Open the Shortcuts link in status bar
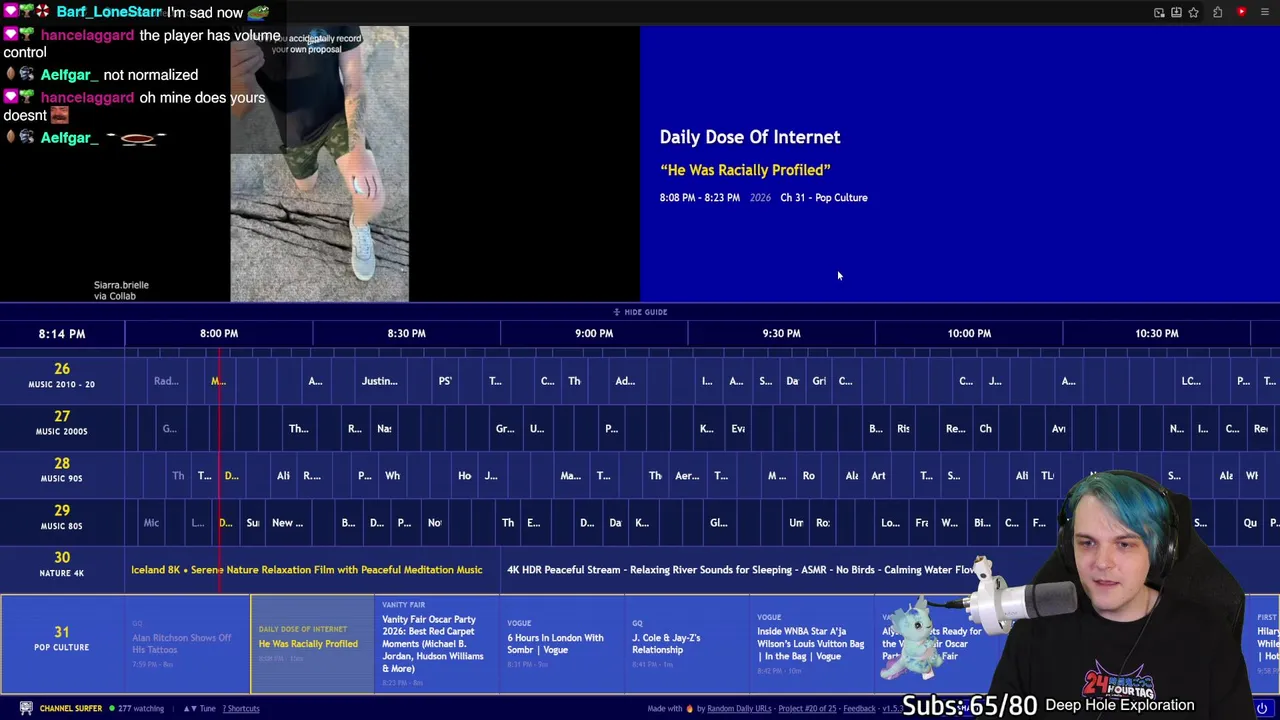Screen dimensions: 1280x720 [x=241, y=708]
